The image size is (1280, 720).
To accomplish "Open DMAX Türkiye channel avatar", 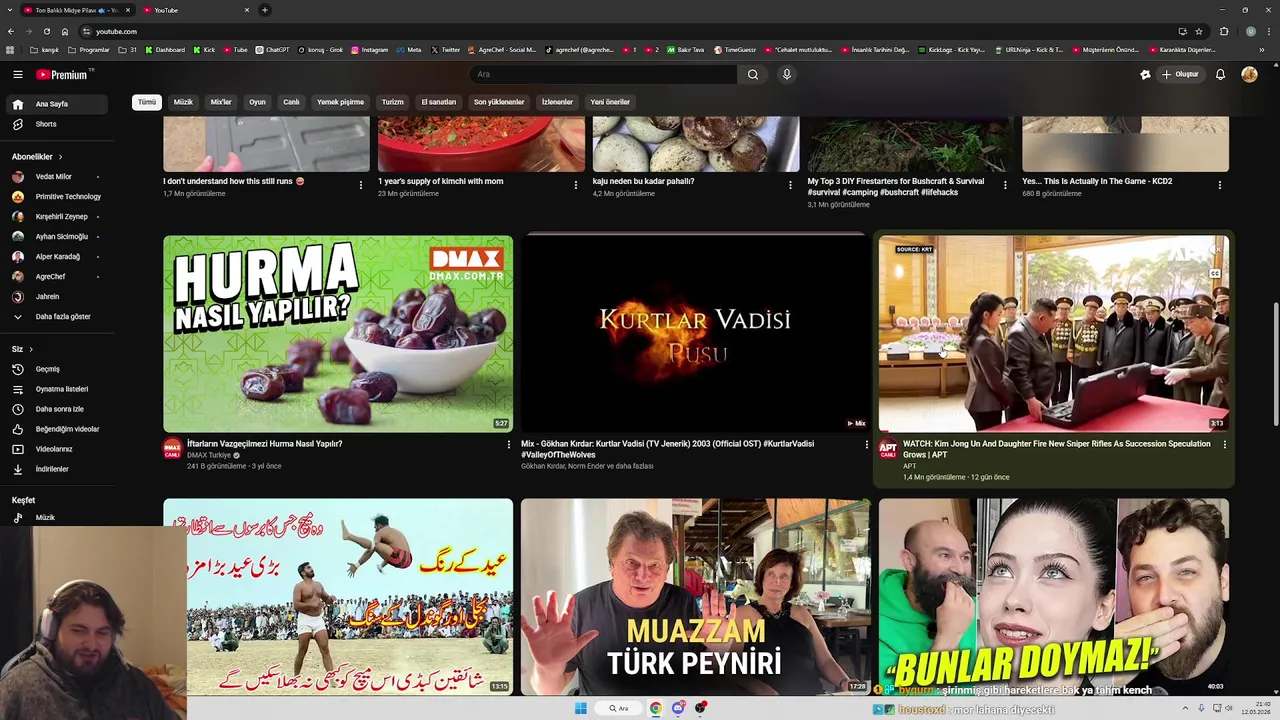I will click(x=172, y=449).
